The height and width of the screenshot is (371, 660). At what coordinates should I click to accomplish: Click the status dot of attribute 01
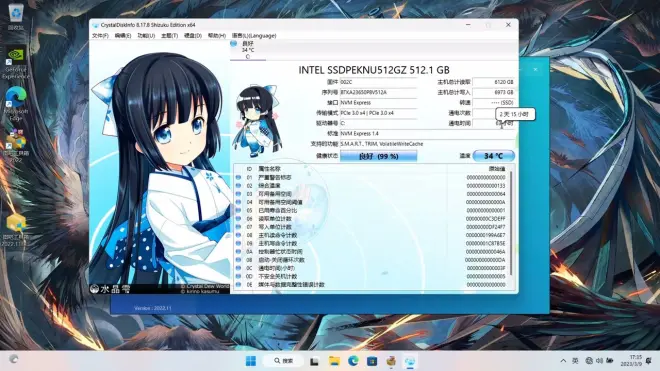[x=238, y=177]
